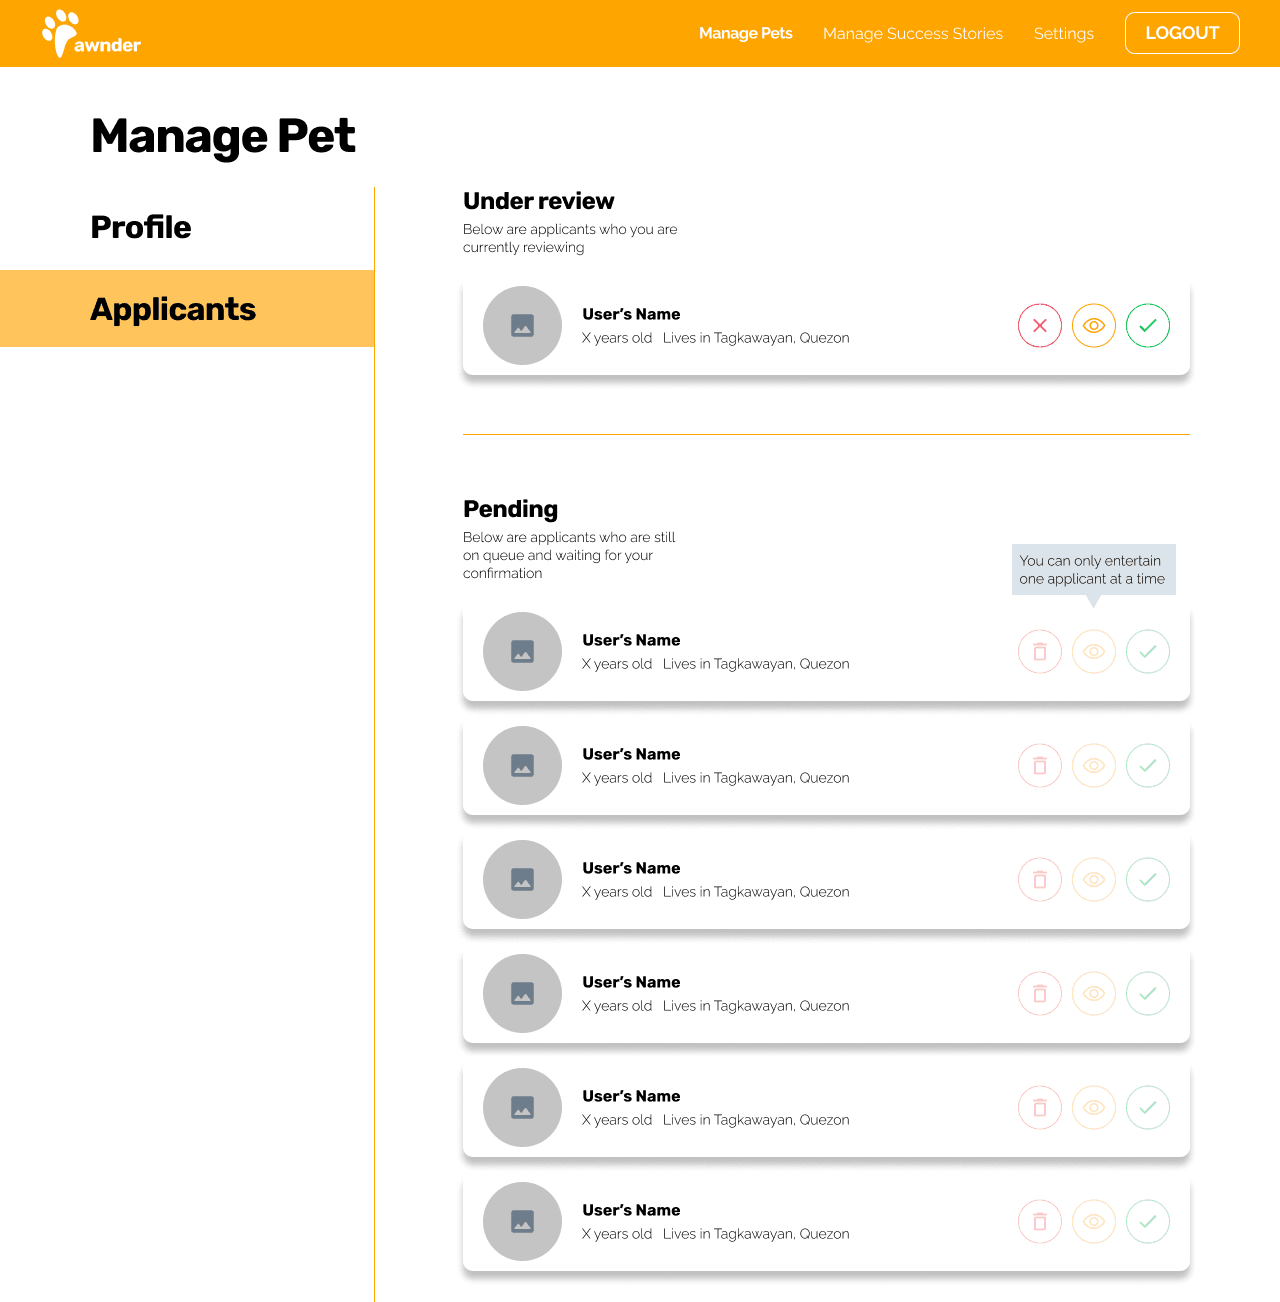
Task: Open Settings from the top navigation
Action: point(1064,34)
